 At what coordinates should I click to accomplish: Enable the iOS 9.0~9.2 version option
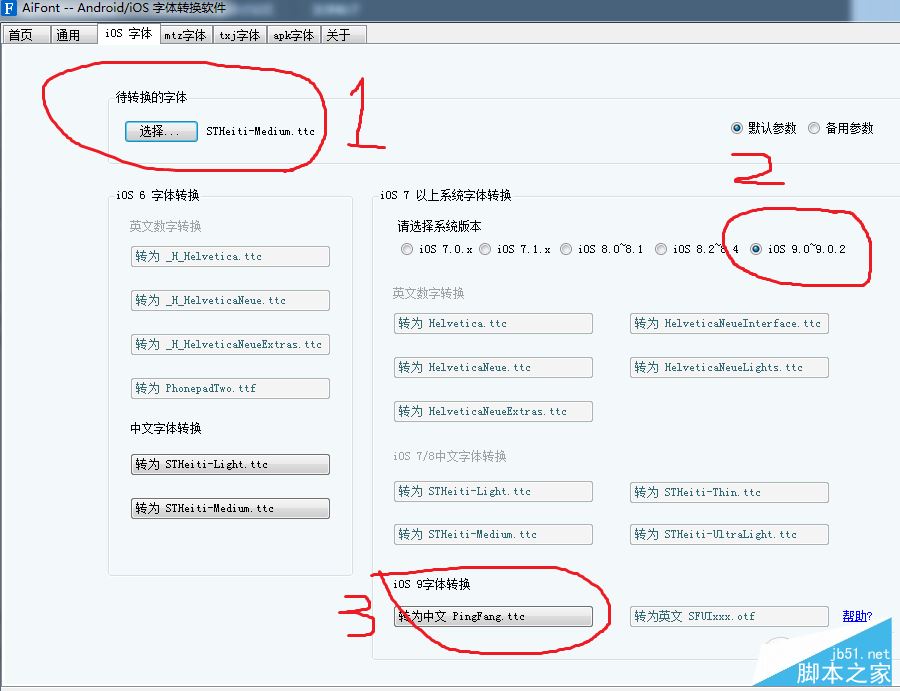point(757,249)
